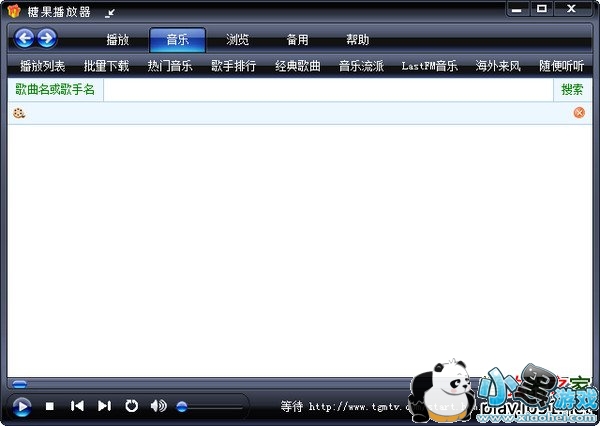This screenshot has height=426, width=600.
Task: Skip to the previous track
Action: tap(77, 406)
